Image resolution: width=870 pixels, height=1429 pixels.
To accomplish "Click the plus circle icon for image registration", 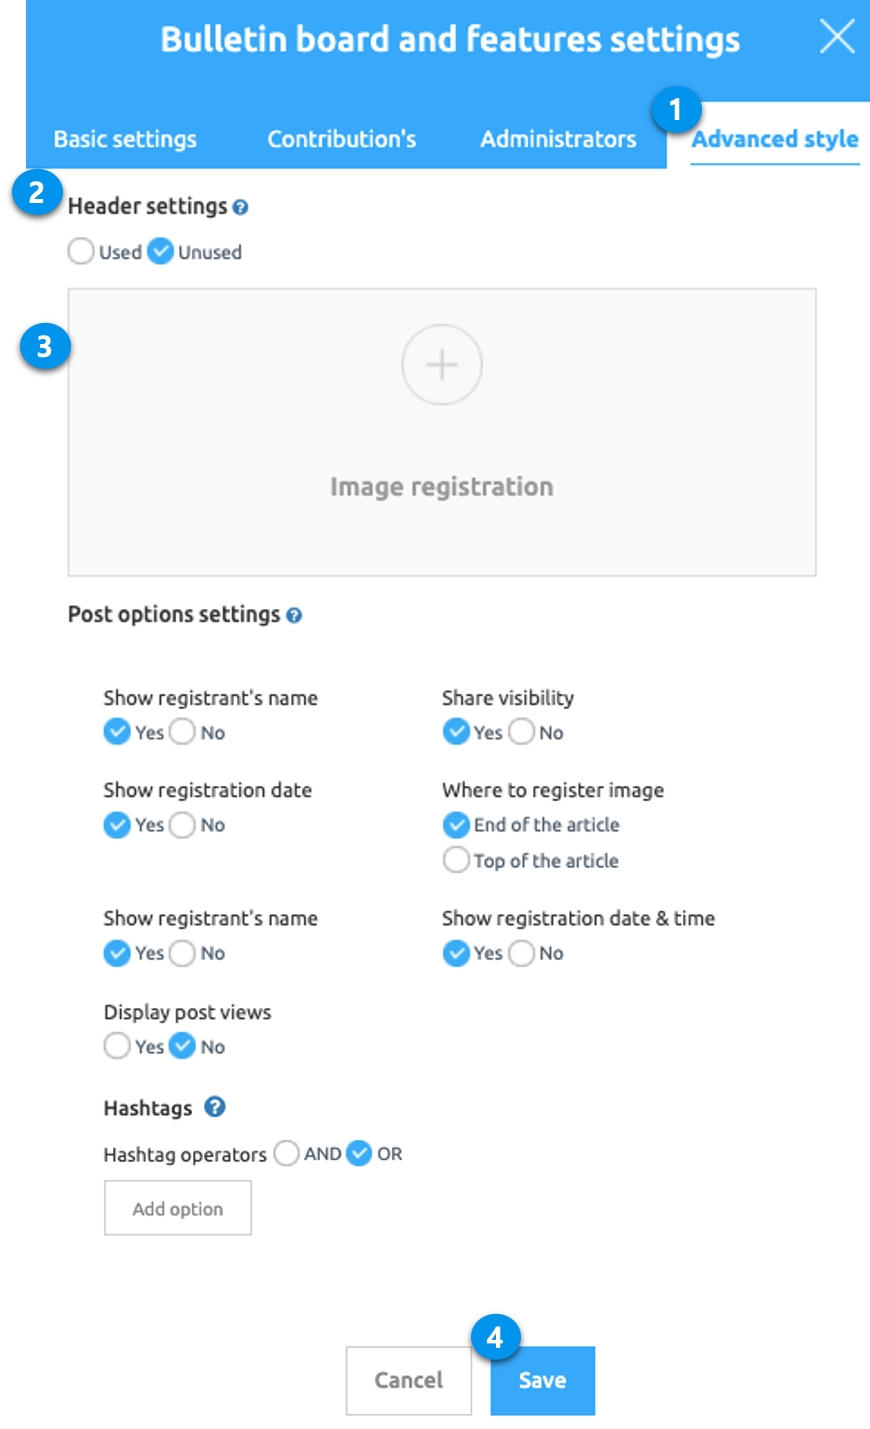I will (442, 365).
